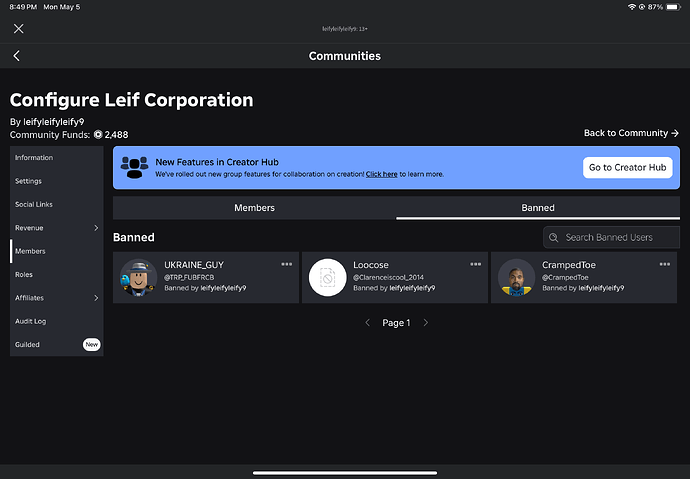Click the Robux icon next to funds
This screenshot has width=690, height=479.
point(98,135)
